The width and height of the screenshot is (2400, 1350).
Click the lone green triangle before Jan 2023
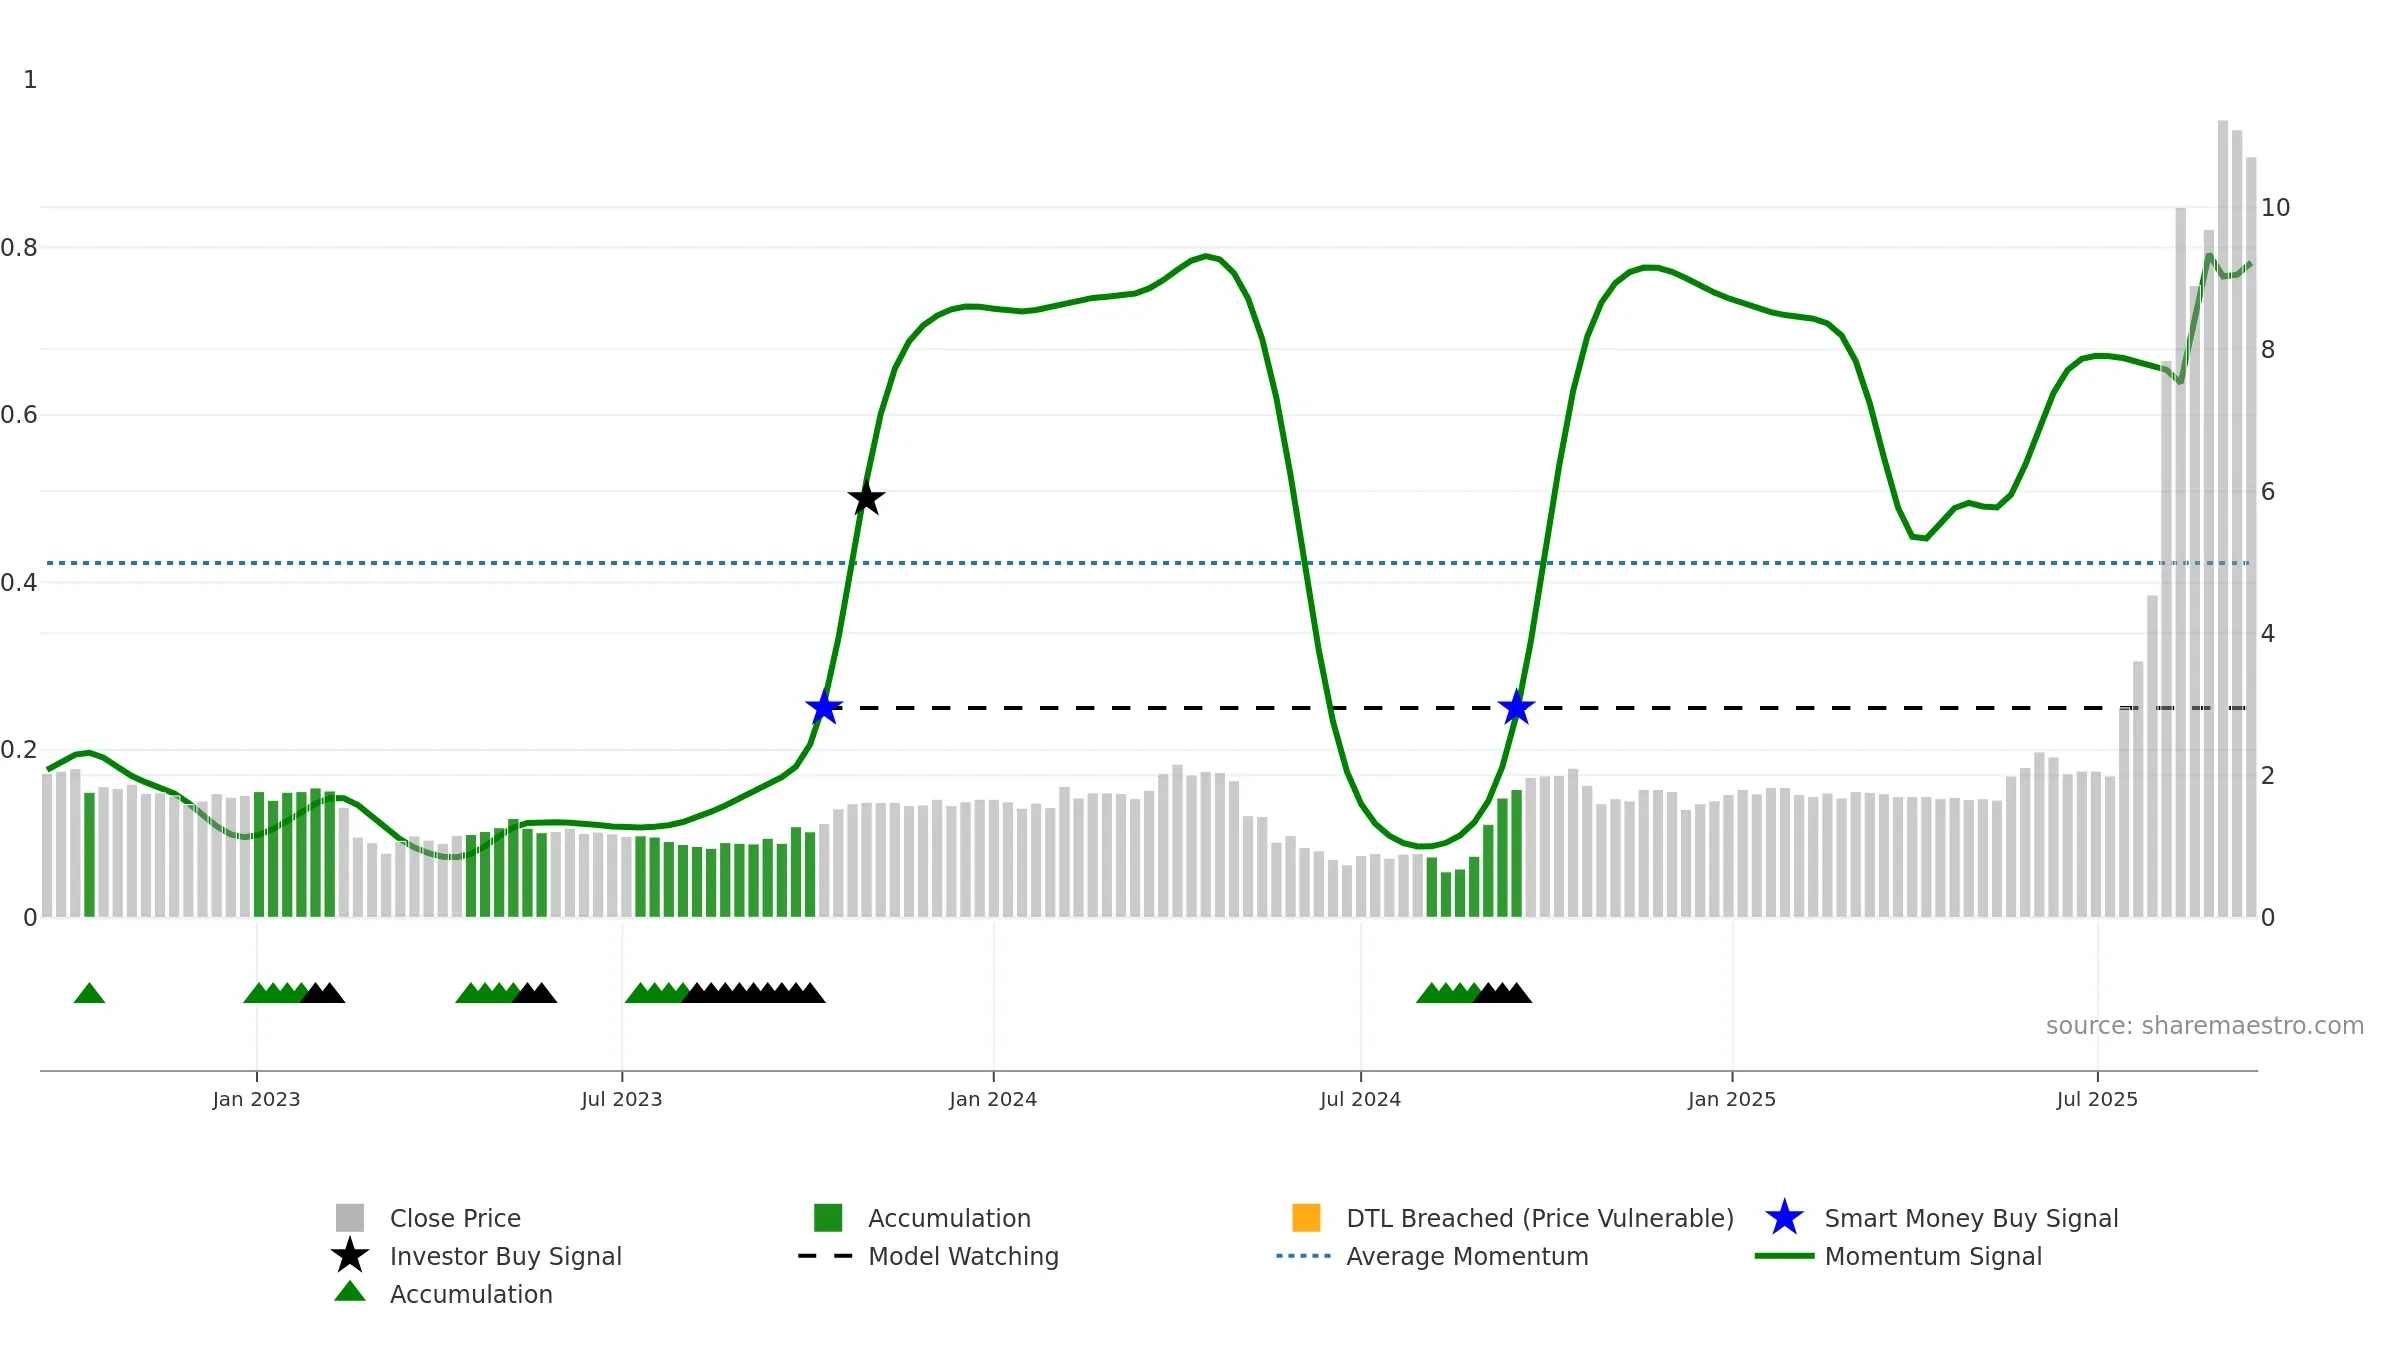tap(89, 993)
